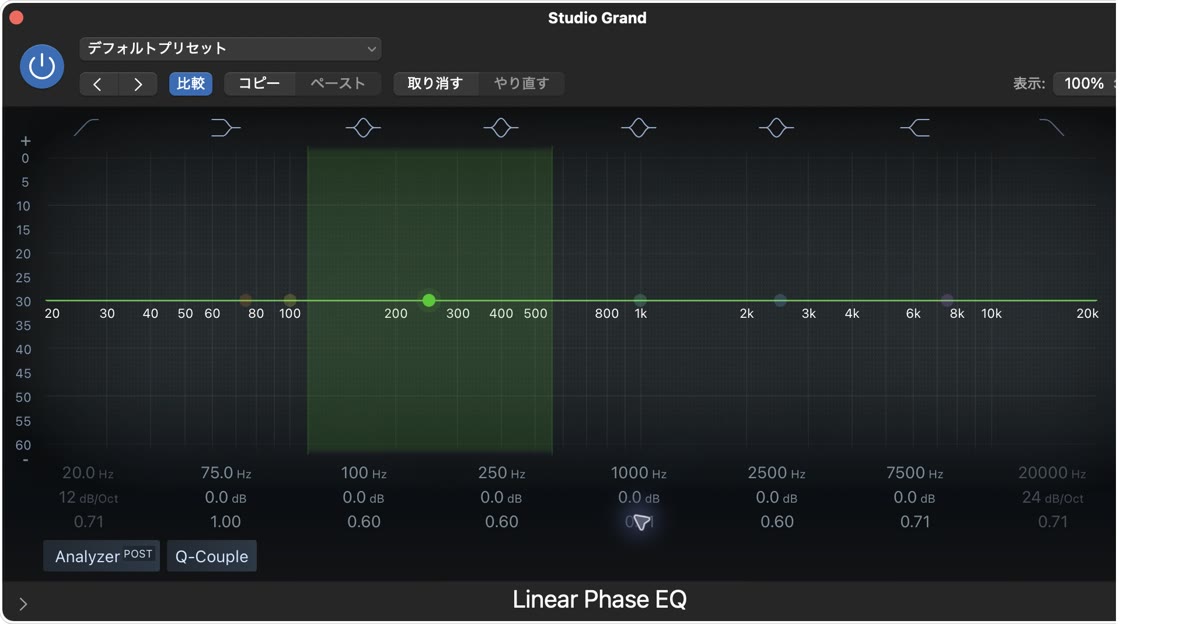Click the 0.71 Q value under 7500 Hz
Image resolution: width=1200 pixels, height=624 pixels.
click(x=914, y=521)
